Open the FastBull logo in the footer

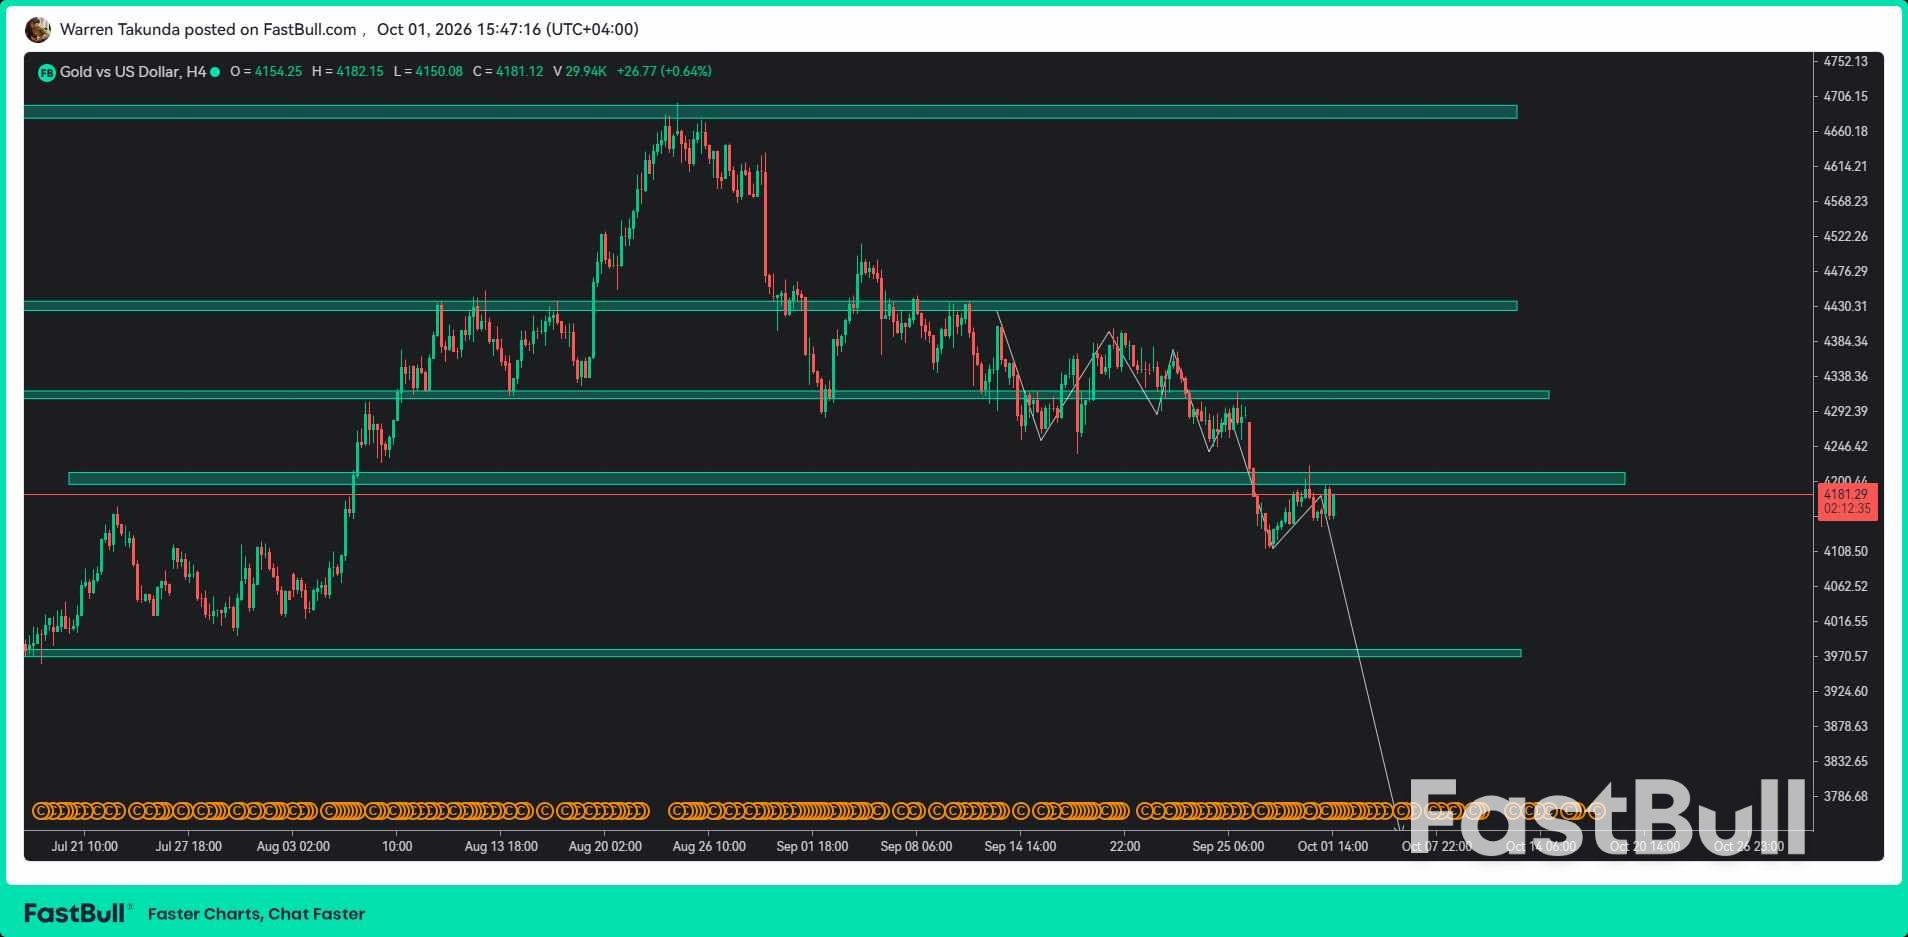[x=78, y=913]
